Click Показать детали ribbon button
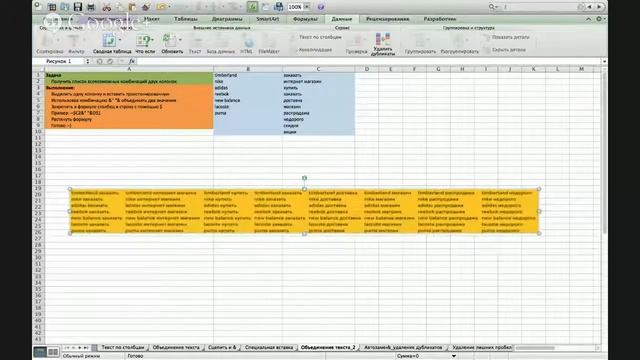Image resolution: width=640 pixels, height=360 pixels. click(507, 37)
